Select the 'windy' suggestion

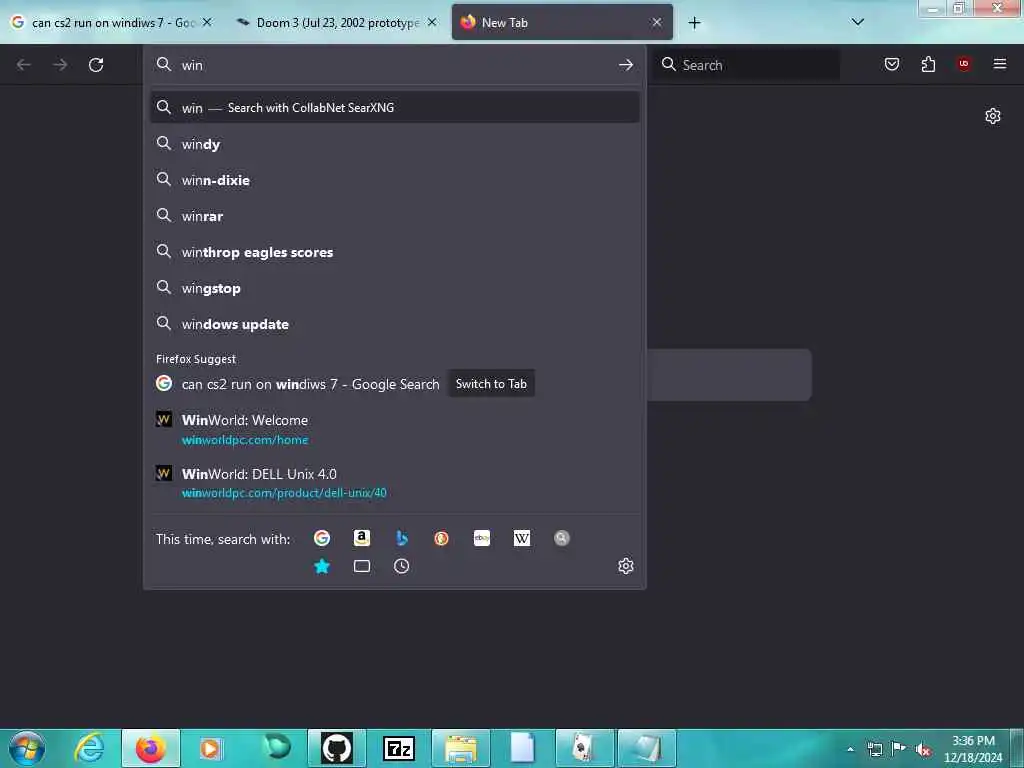click(394, 144)
